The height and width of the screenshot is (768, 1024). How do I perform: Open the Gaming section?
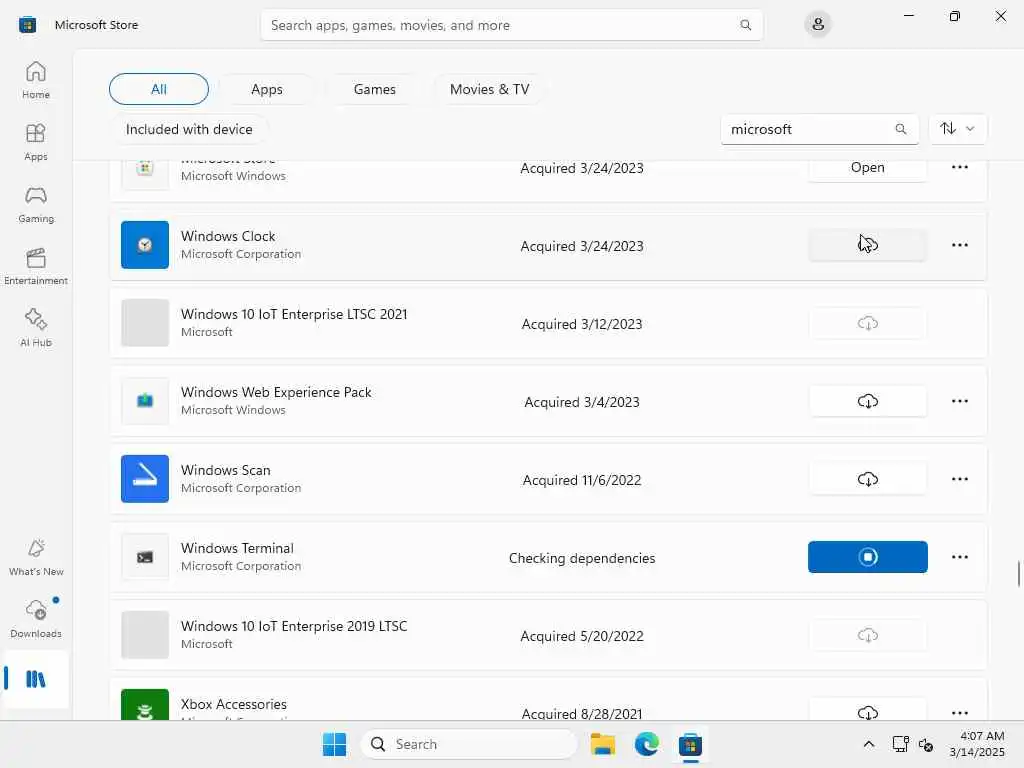[x=36, y=204]
